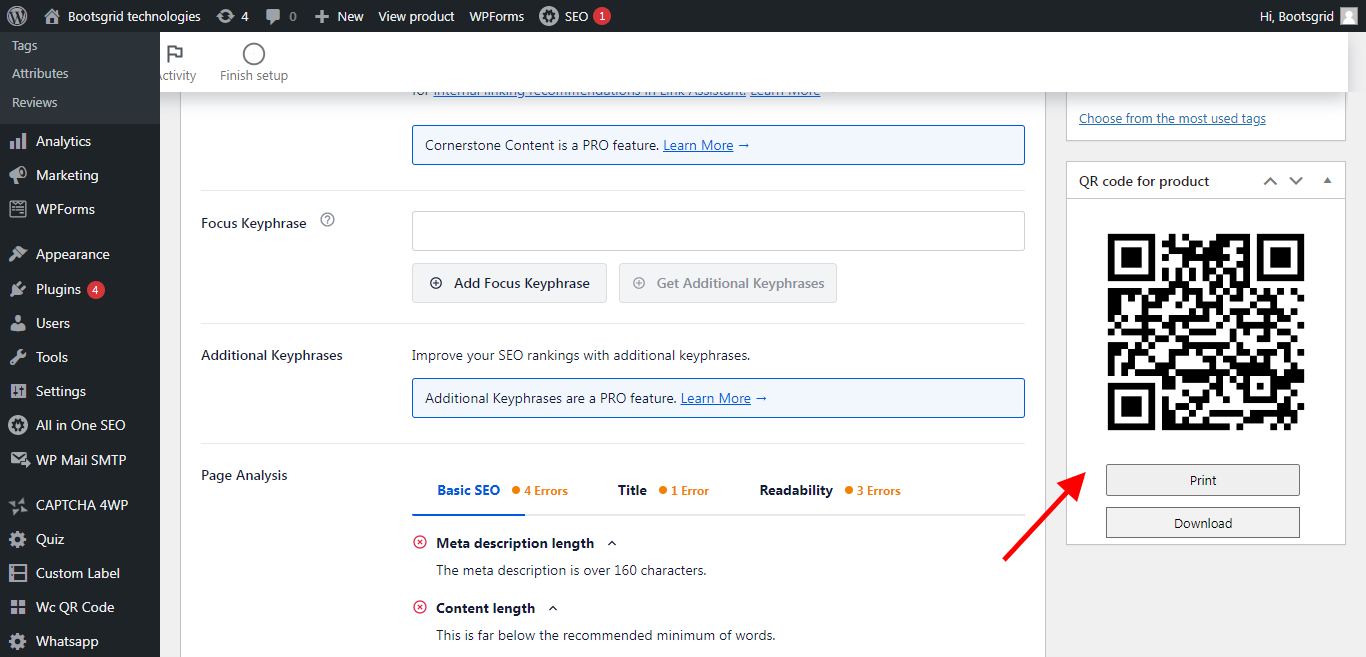Move QR code panel down with arrow
Image resolution: width=1366 pixels, height=657 pixels.
click(x=1296, y=181)
